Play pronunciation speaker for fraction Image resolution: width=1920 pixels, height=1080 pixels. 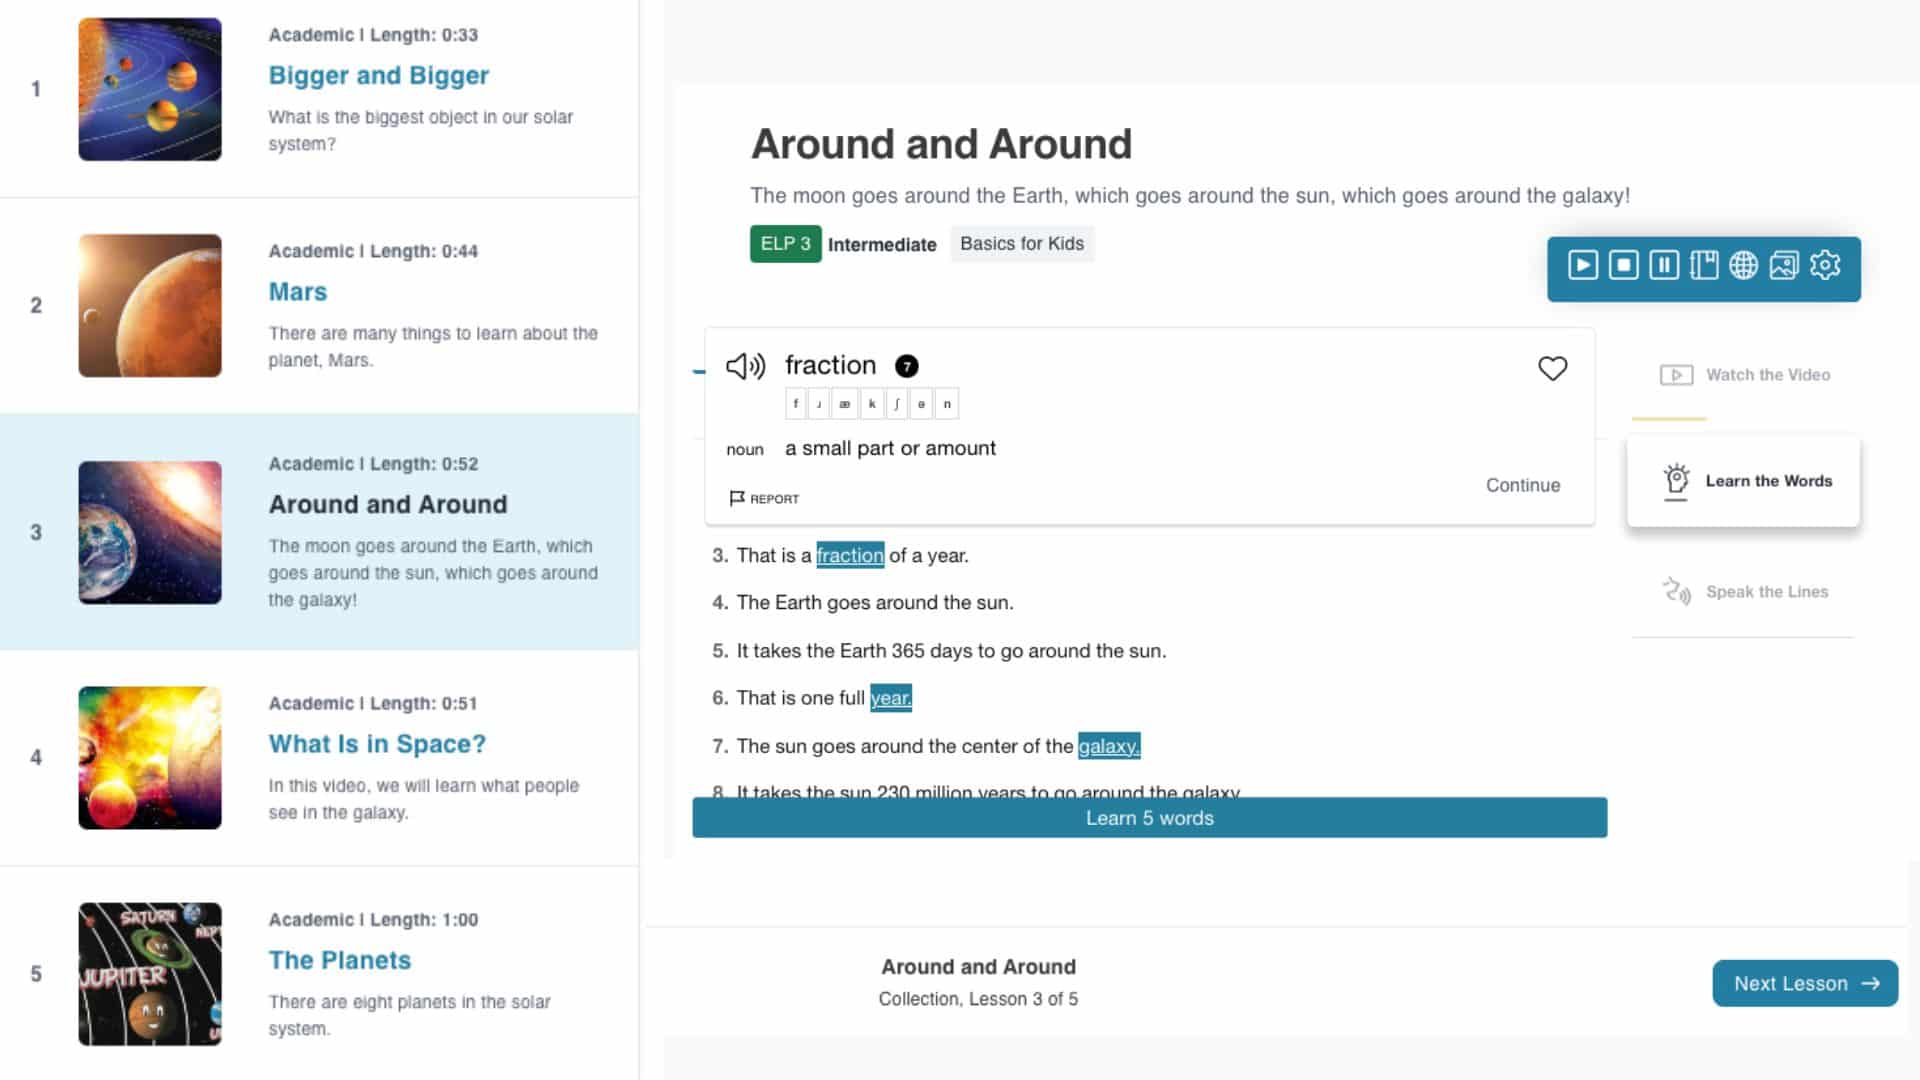pyautogui.click(x=745, y=366)
